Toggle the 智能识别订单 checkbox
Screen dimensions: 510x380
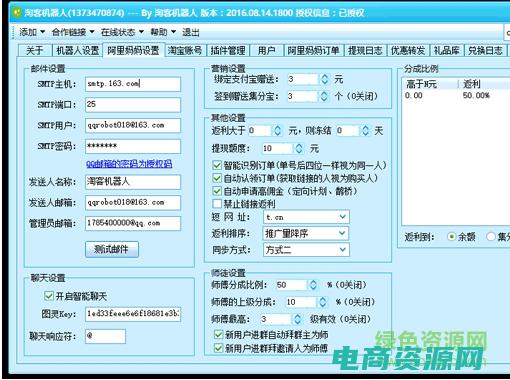217,165
